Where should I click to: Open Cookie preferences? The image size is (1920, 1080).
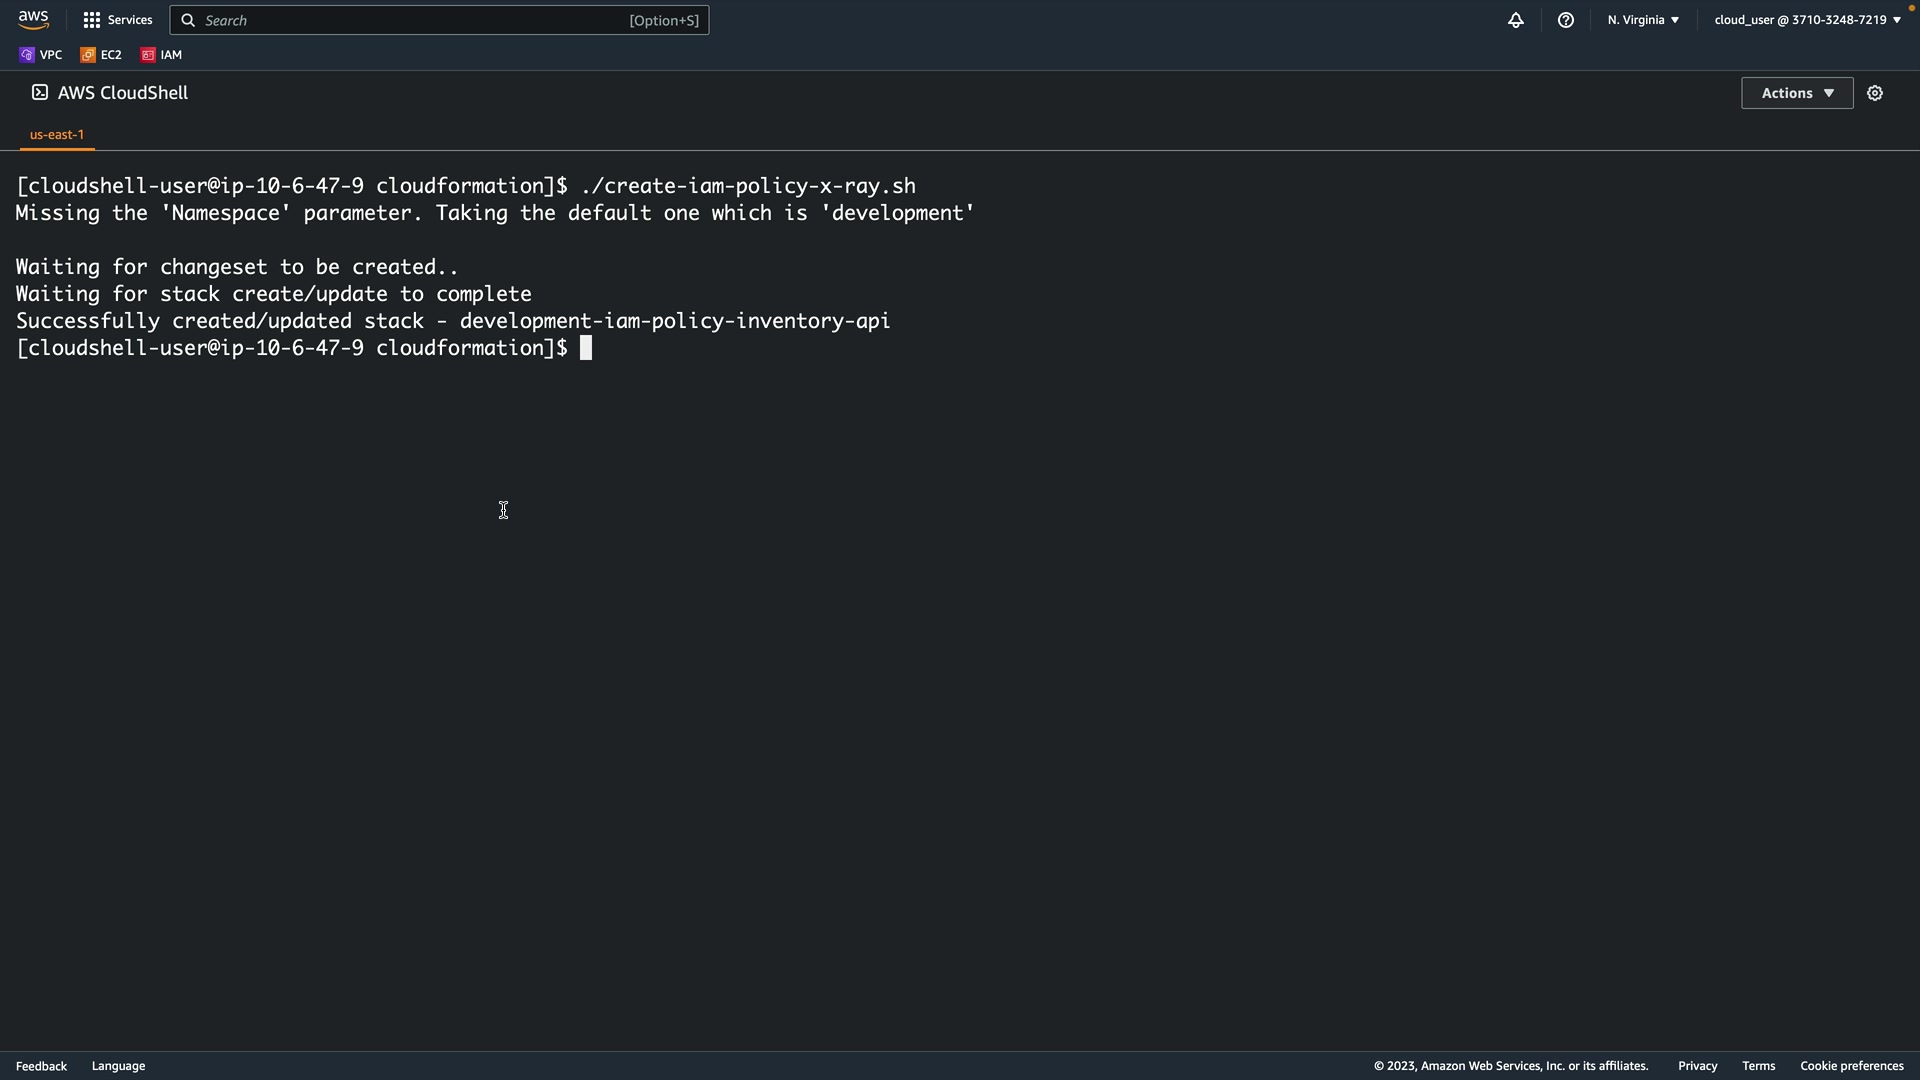pos(1851,1066)
